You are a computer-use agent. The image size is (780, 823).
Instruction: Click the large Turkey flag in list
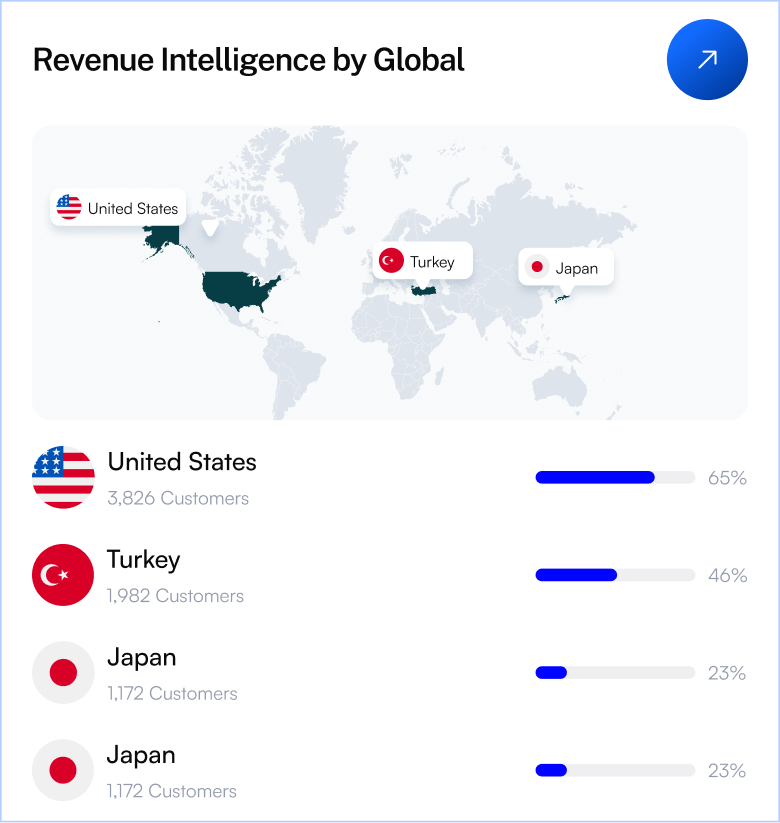click(x=63, y=575)
